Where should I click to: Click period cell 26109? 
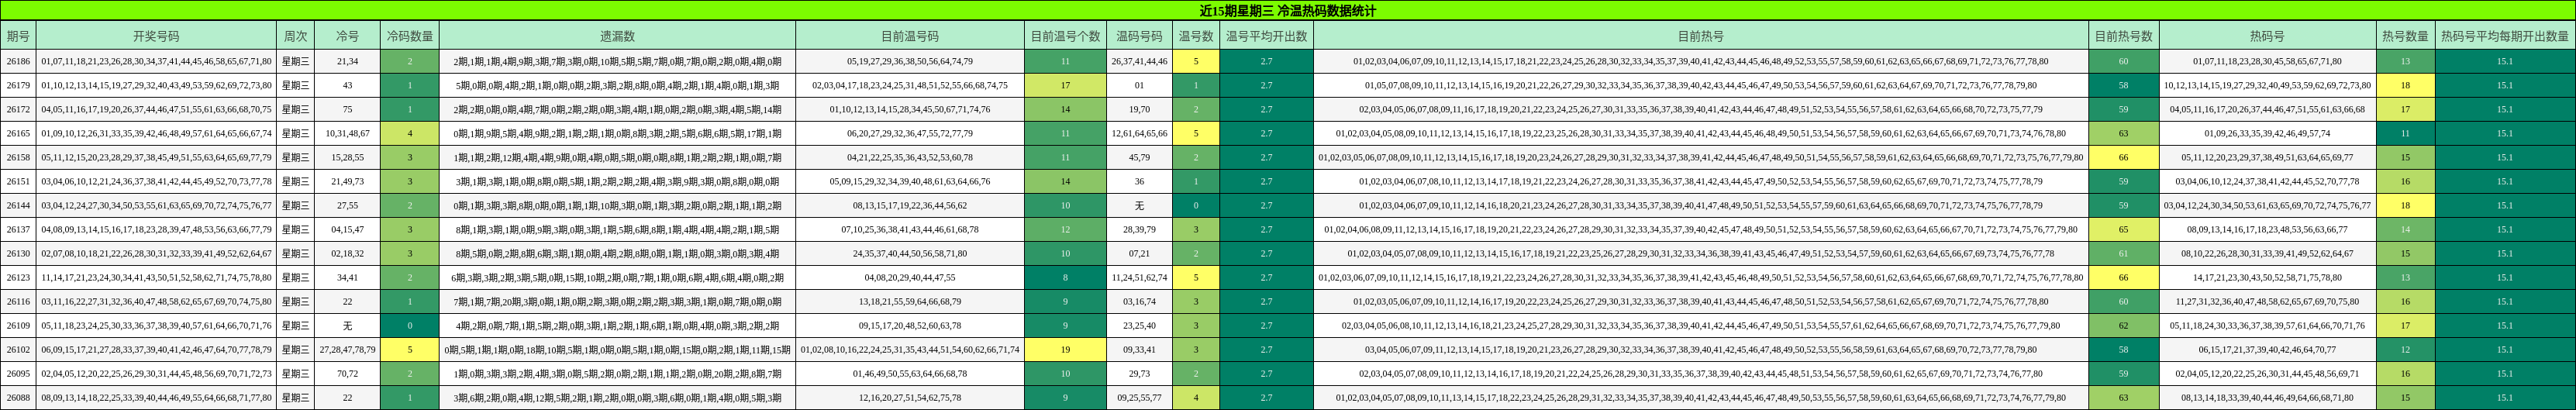pyautogui.click(x=18, y=325)
